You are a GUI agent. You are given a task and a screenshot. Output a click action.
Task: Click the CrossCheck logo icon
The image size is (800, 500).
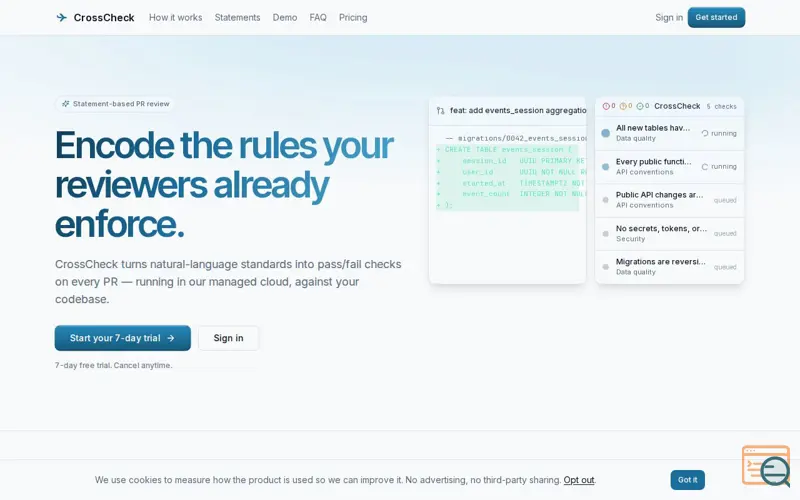[x=62, y=17]
